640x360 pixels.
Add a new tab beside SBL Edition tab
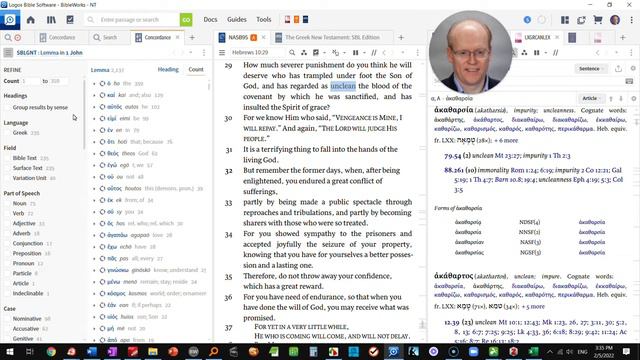401,37
